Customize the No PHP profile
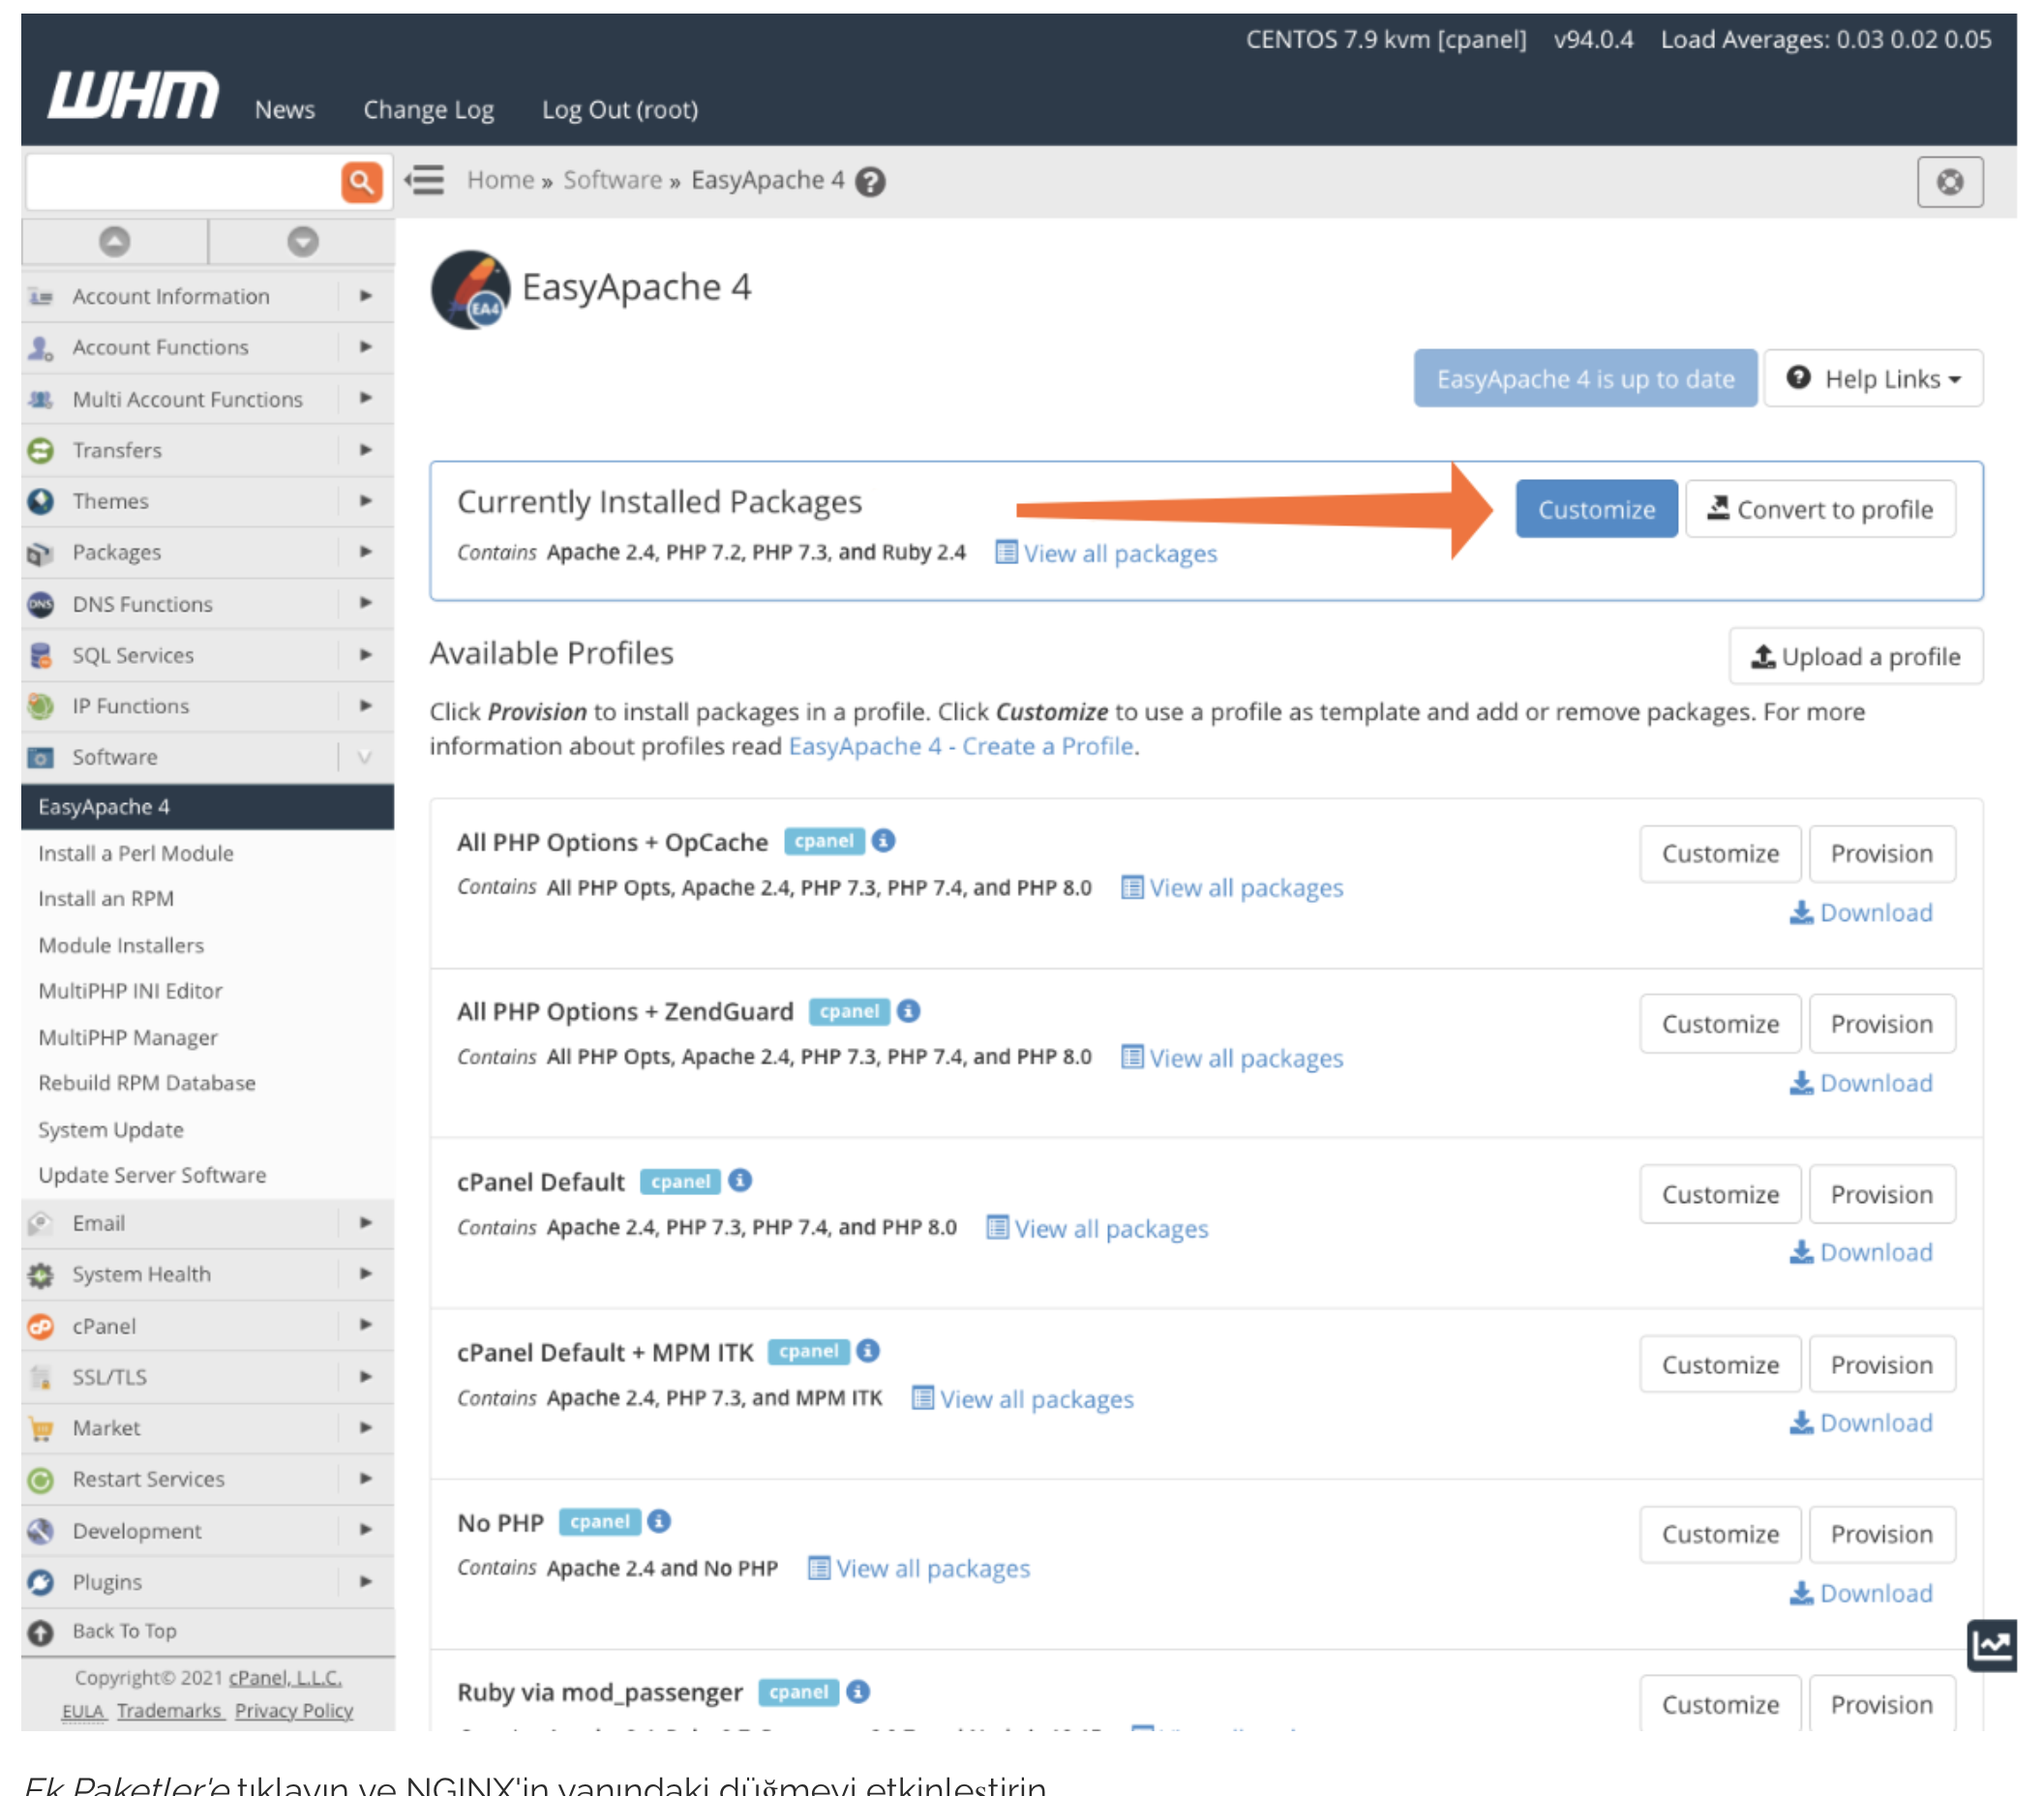The width and height of the screenshot is (2044, 1796). 1720,1534
